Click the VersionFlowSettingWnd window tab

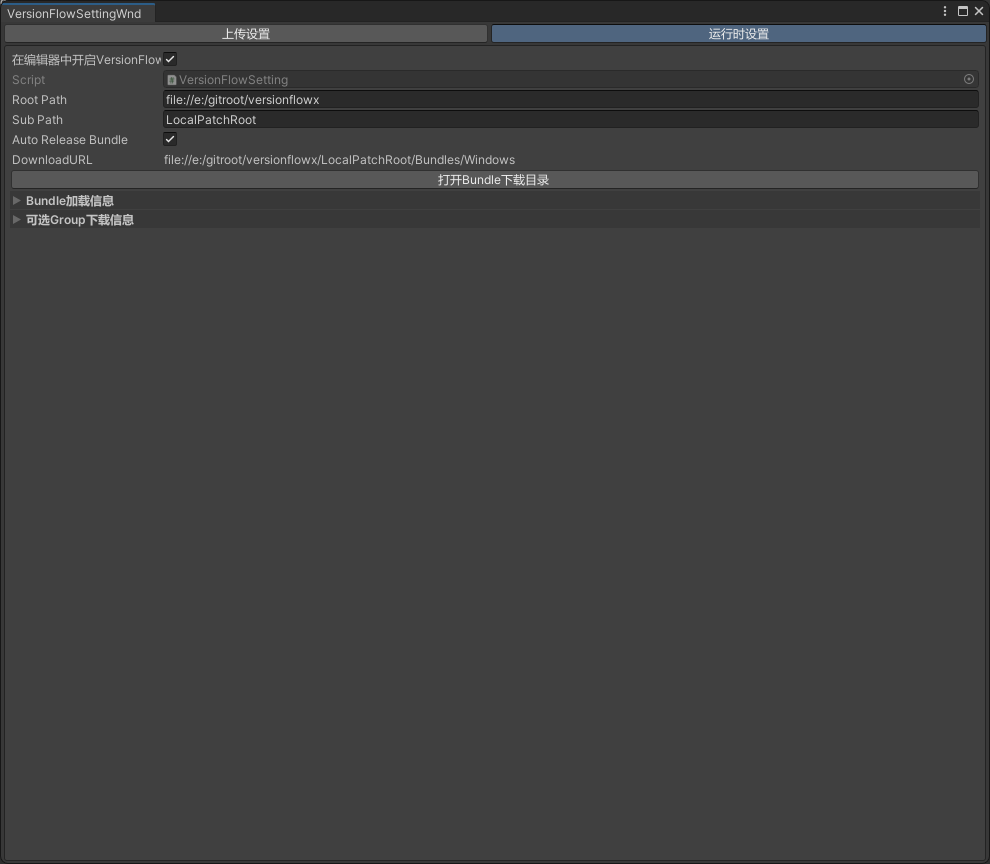(x=74, y=14)
